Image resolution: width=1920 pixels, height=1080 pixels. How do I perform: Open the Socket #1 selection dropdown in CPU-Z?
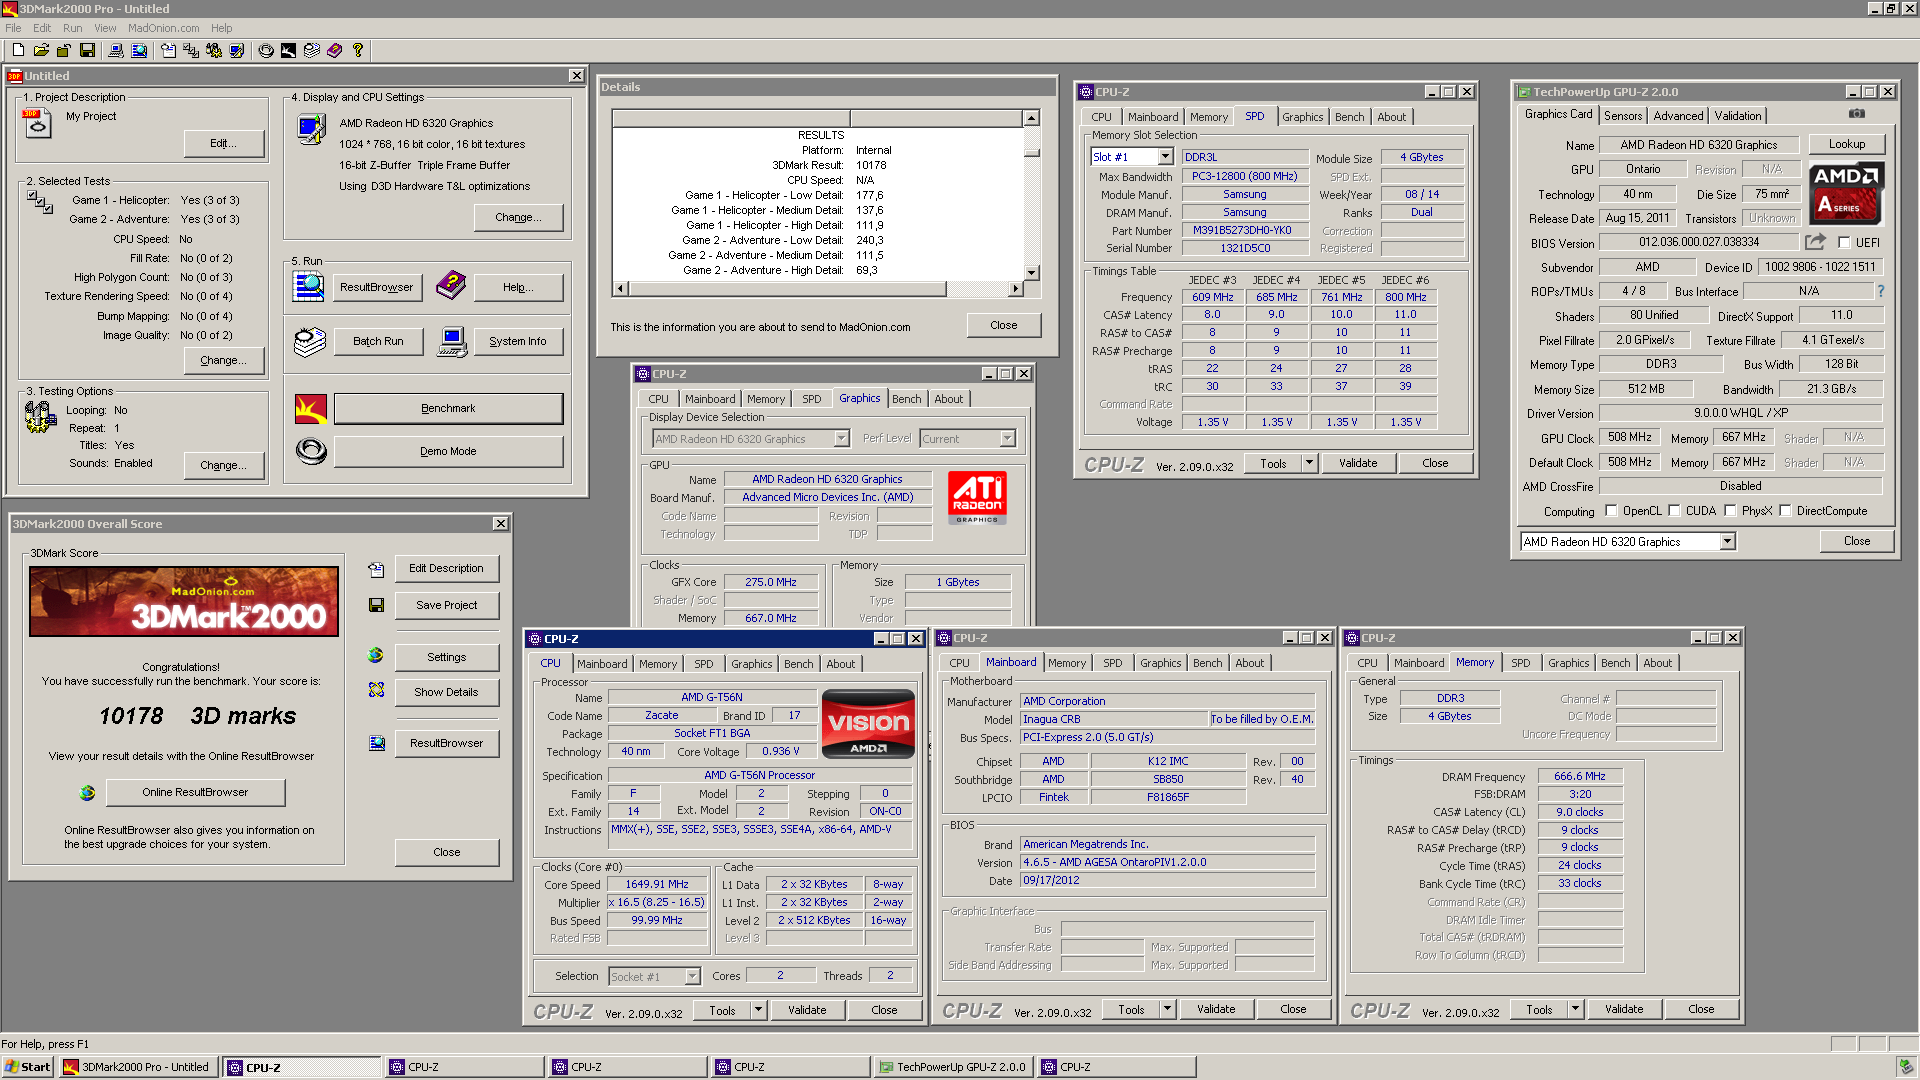click(692, 977)
